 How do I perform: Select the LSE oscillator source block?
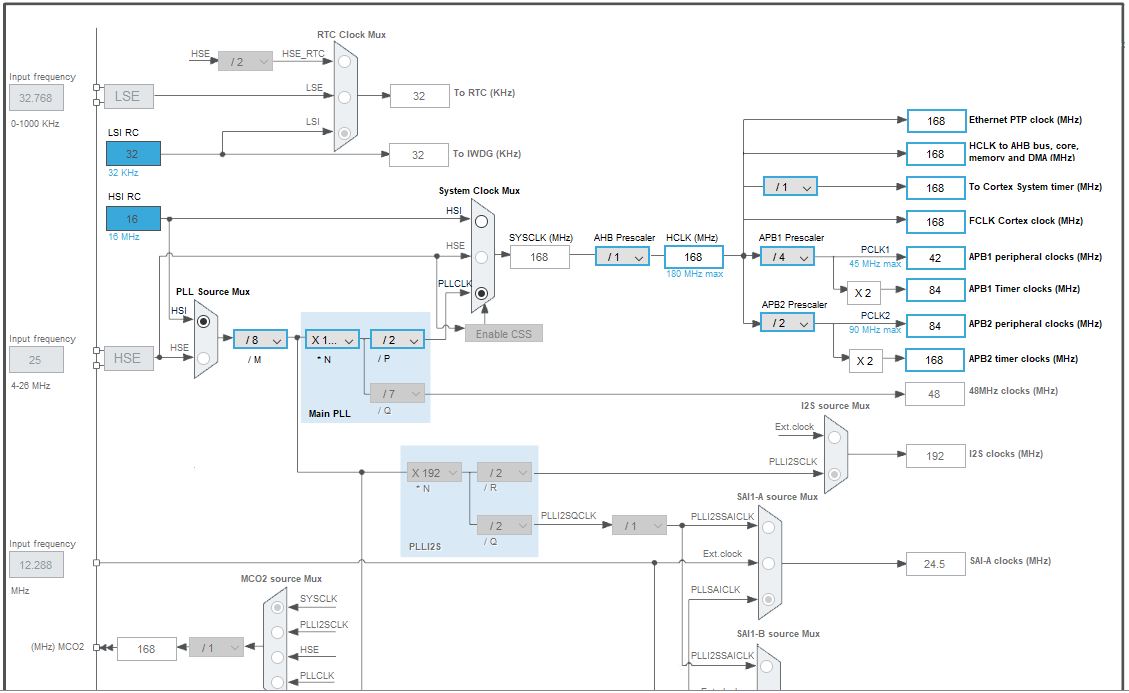point(127,96)
